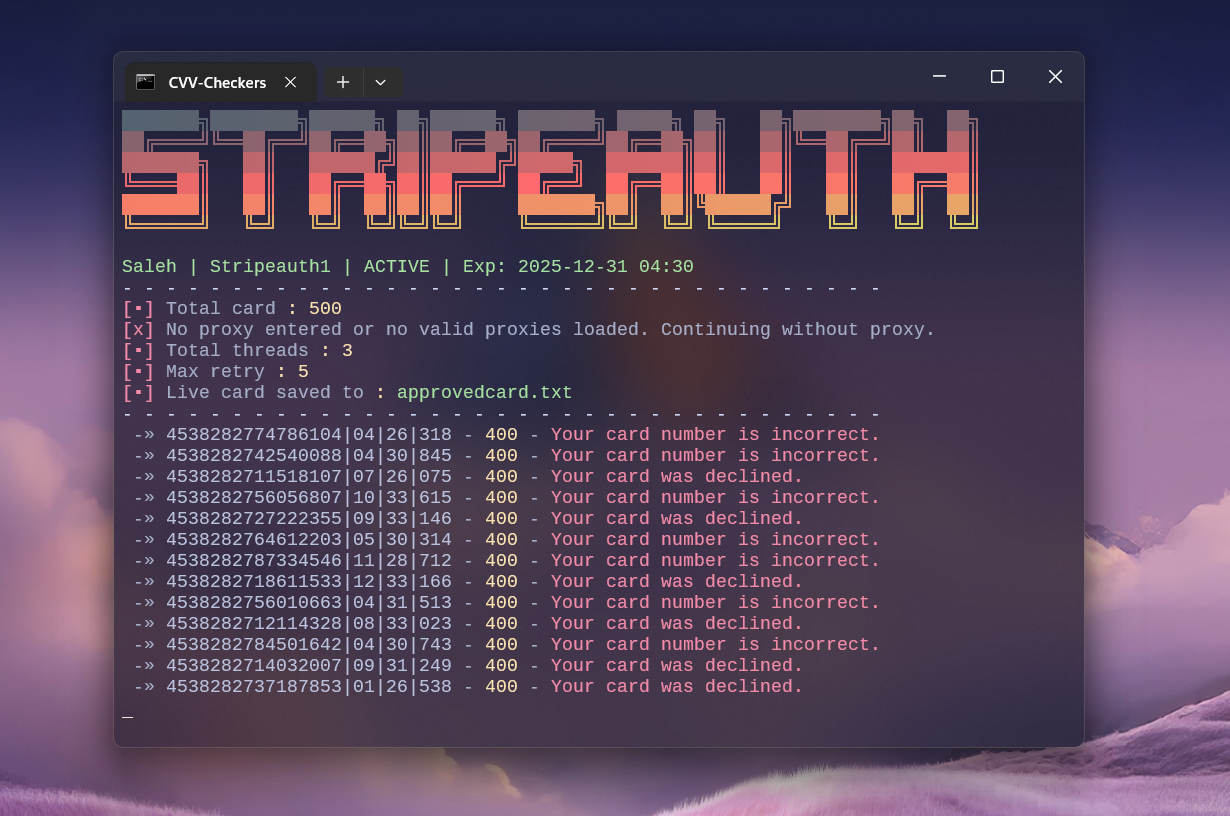Minimize the terminal window
The width and height of the screenshot is (1230, 816).
939,76
